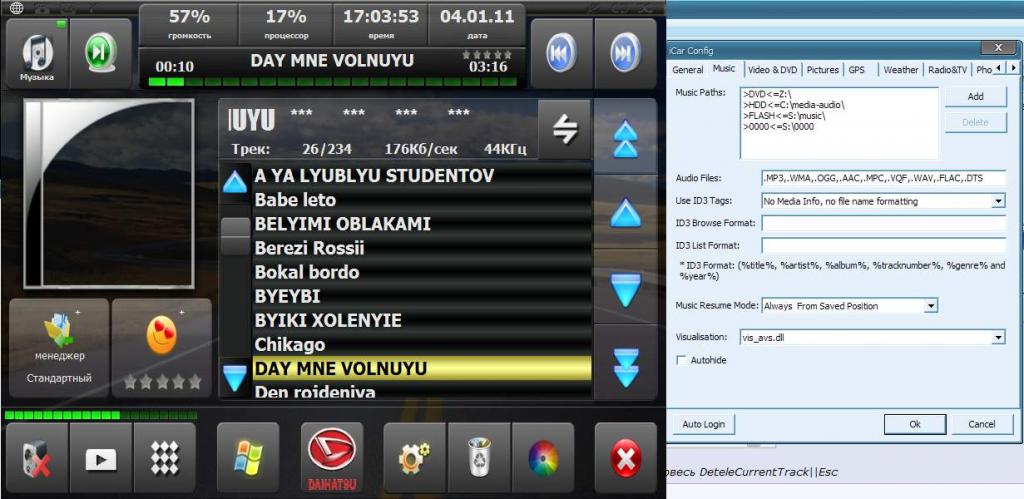The width and height of the screenshot is (1024, 499).
Task: Open the Music Resume Mode dropdown
Action: point(930,305)
